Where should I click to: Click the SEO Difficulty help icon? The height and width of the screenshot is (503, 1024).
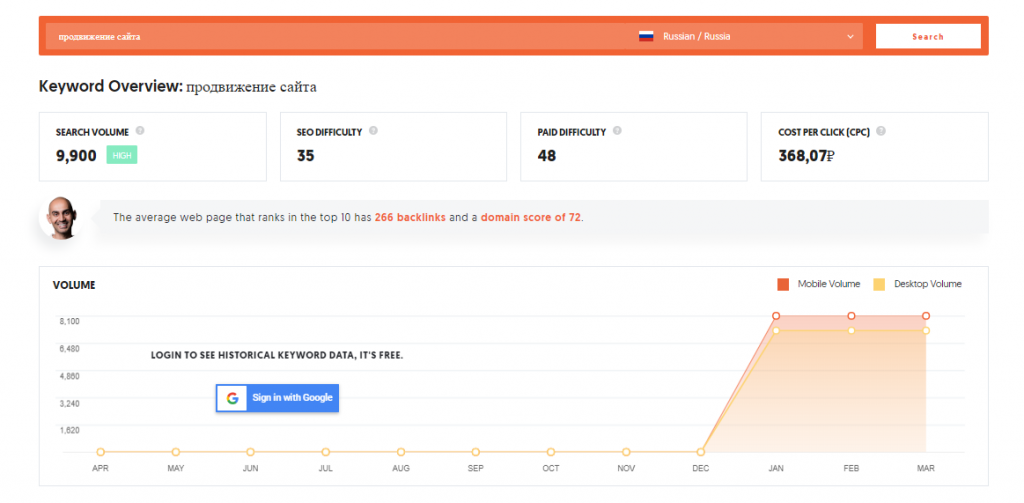tap(373, 131)
